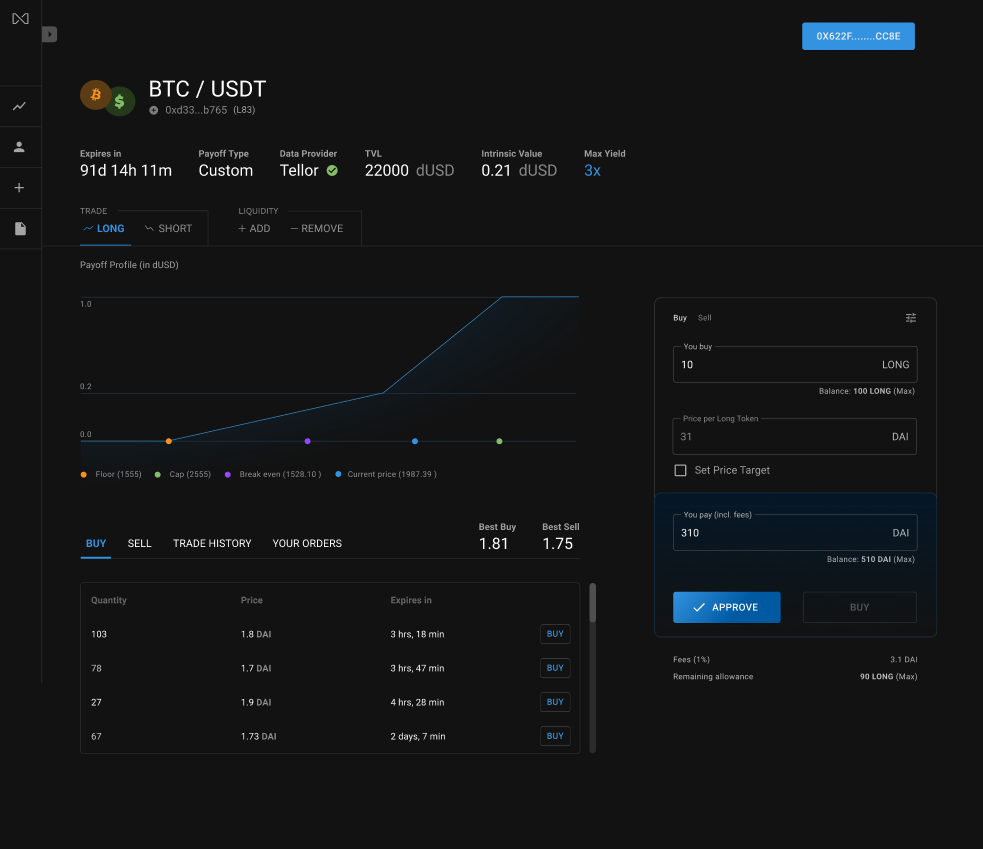Click the wallet address 0X622F...CC8E button
This screenshot has width=983, height=849.
[858, 36]
